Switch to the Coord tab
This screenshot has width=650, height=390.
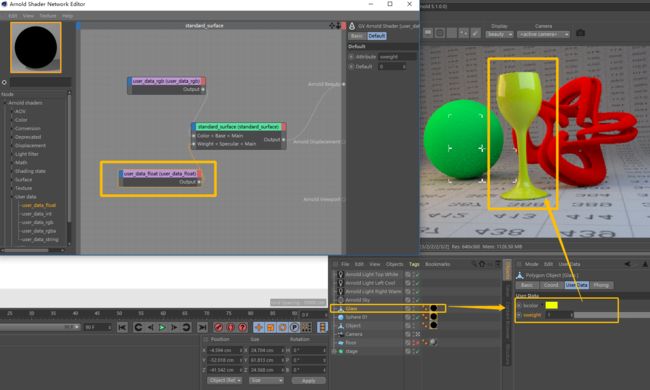click(x=551, y=285)
